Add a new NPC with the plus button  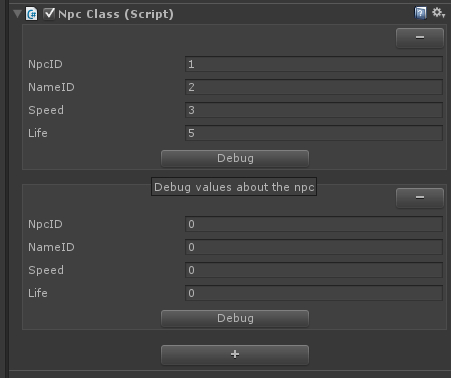(x=235, y=354)
